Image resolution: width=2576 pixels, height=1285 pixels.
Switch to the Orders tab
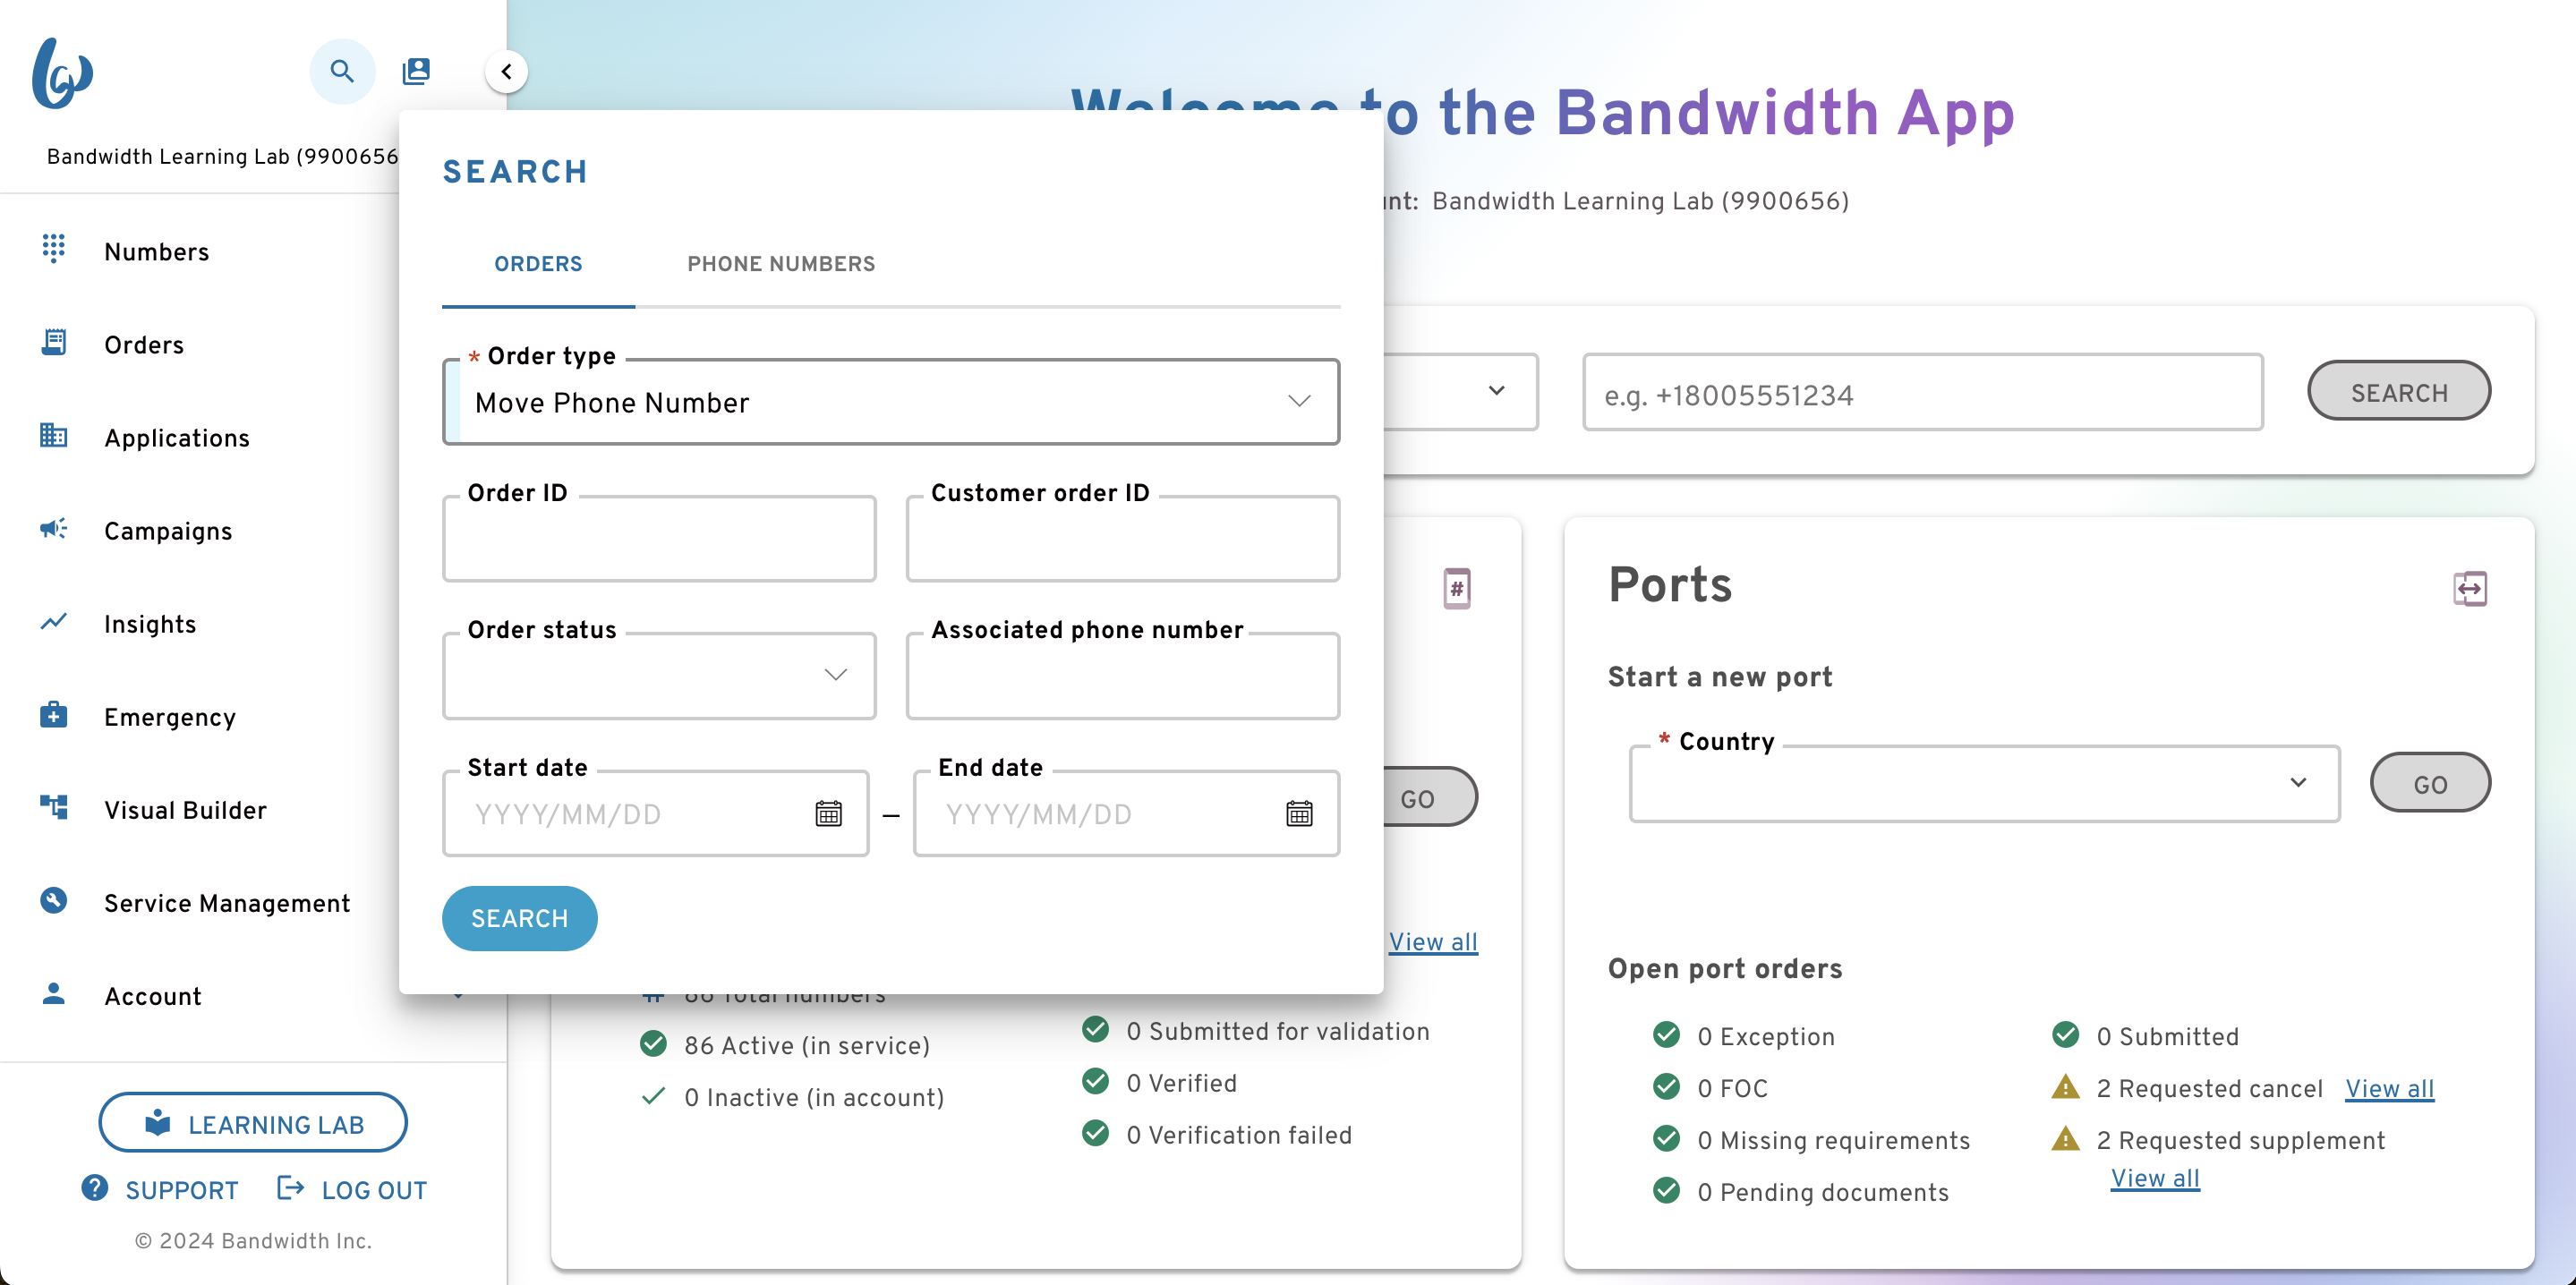(x=538, y=264)
